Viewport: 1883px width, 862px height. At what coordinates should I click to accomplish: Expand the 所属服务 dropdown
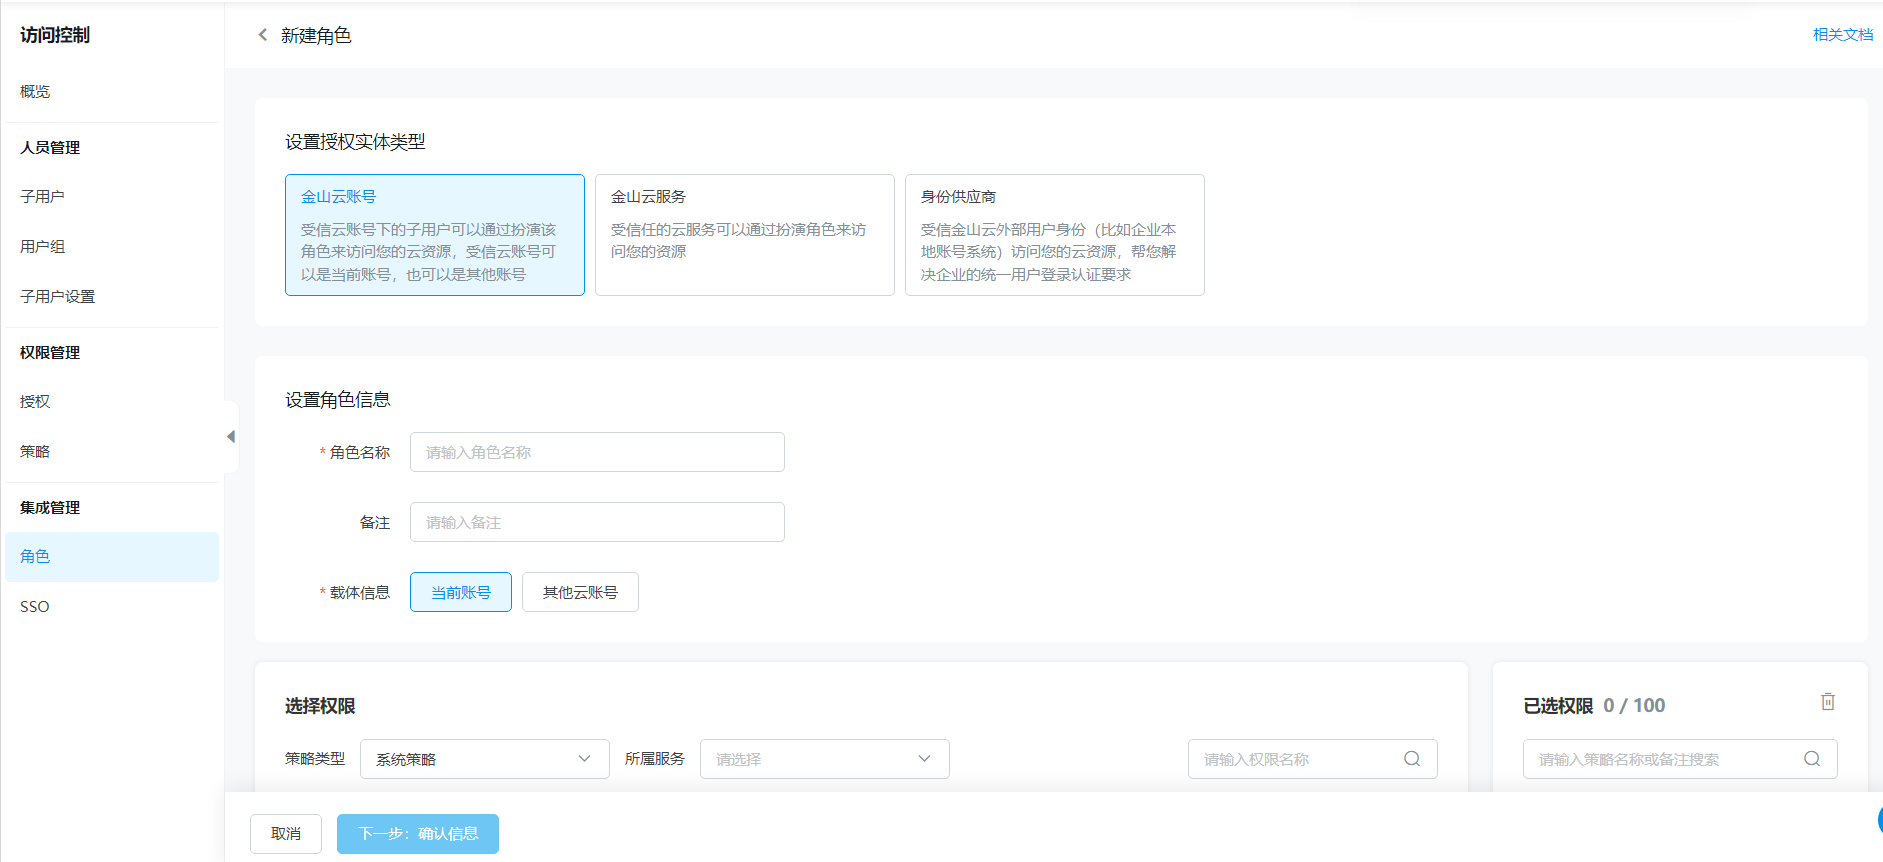coord(824,759)
